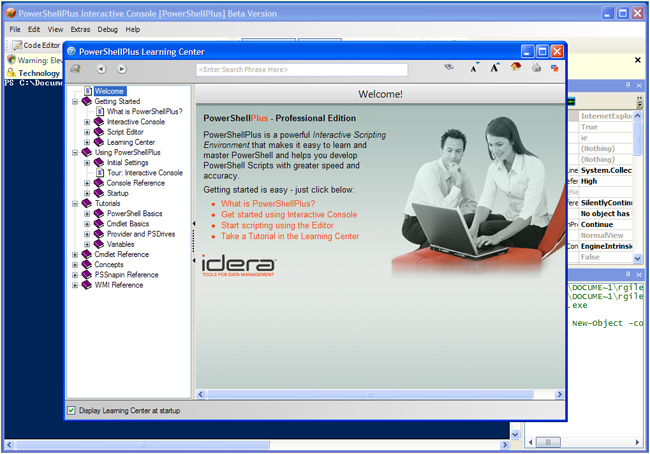Click the properties panel scroll down arrow
650x454 pixels.
click(x=638, y=258)
